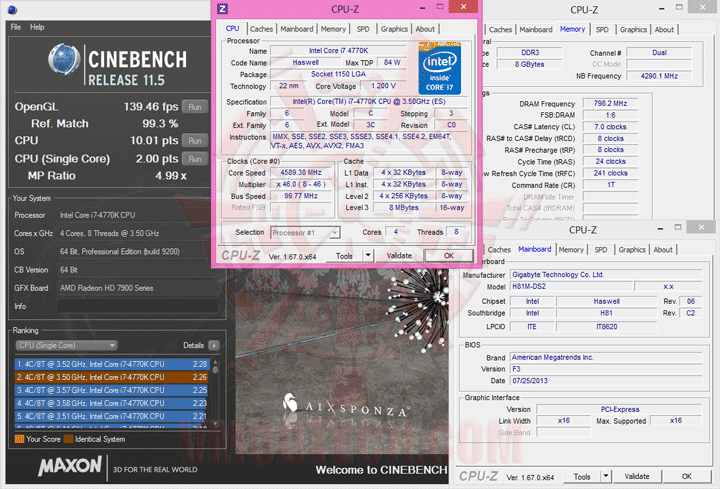The width and height of the screenshot is (720, 489).
Task: Open Caches tab in Mainboard CPU-Z window
Action: pos(499,250)
